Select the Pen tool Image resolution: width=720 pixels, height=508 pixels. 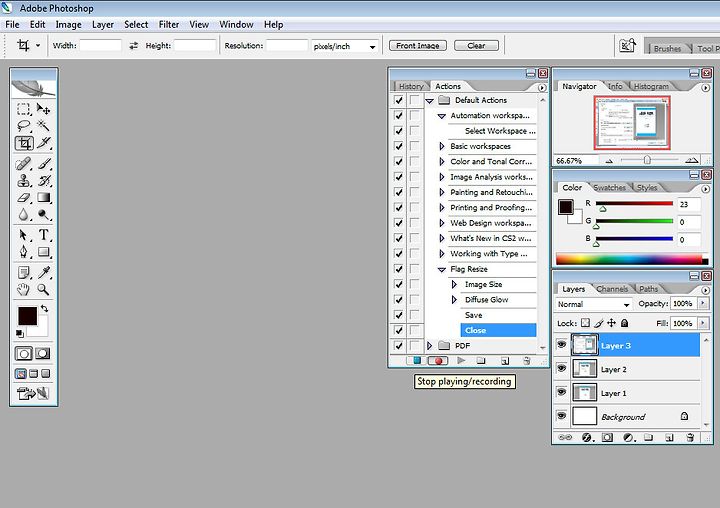pyautogui.click(x=24, y=252)
